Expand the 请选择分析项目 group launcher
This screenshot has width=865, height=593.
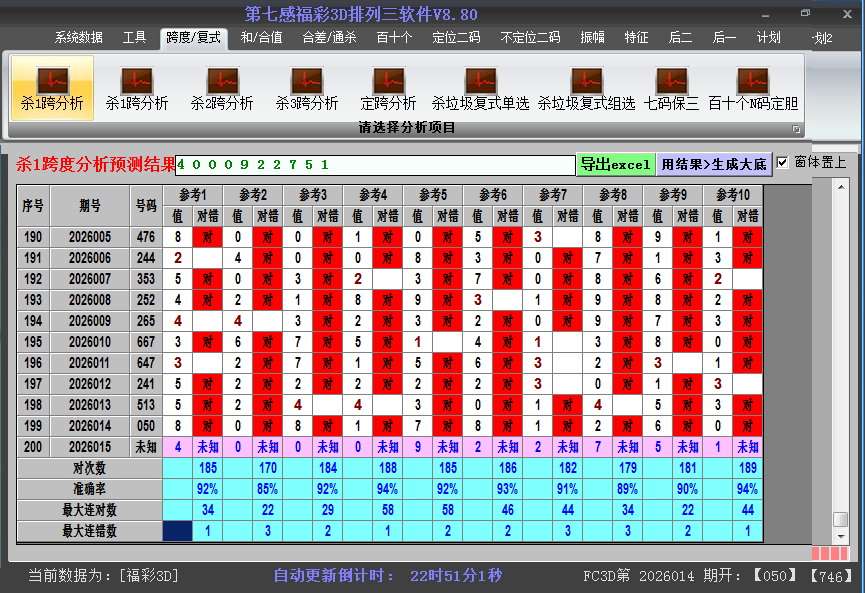click(x=797, y=129)
